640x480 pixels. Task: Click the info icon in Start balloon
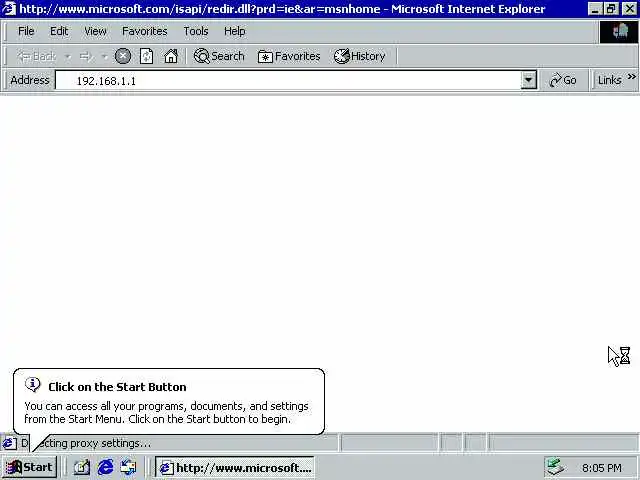[33, 384]
